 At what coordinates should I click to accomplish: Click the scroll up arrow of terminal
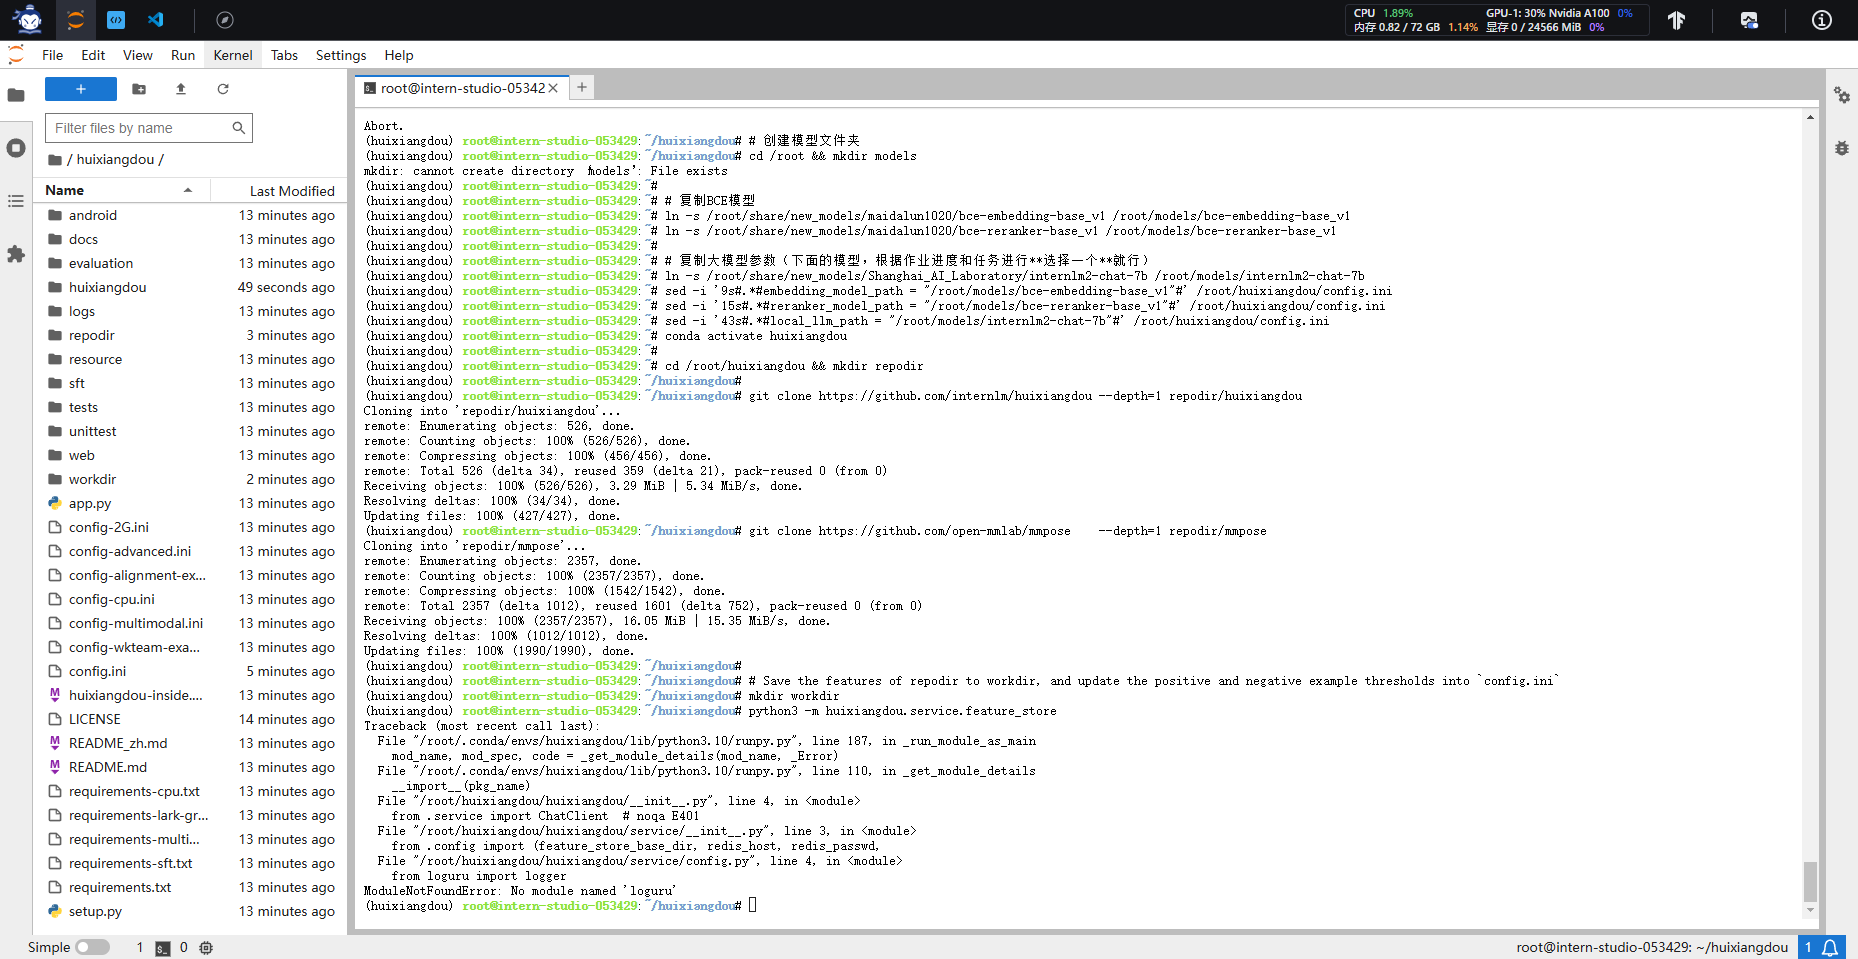pyautogui.click(x=1810, y=118)
